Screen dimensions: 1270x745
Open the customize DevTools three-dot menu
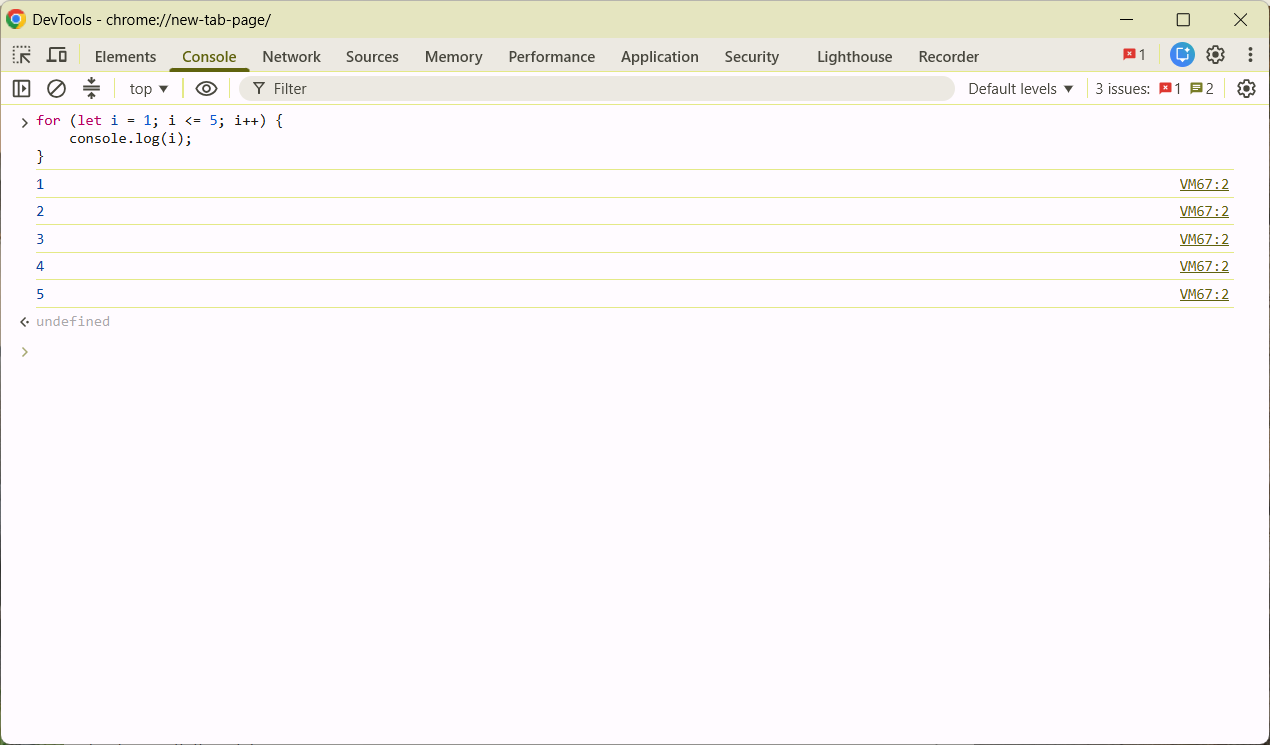click(1250, 55)
